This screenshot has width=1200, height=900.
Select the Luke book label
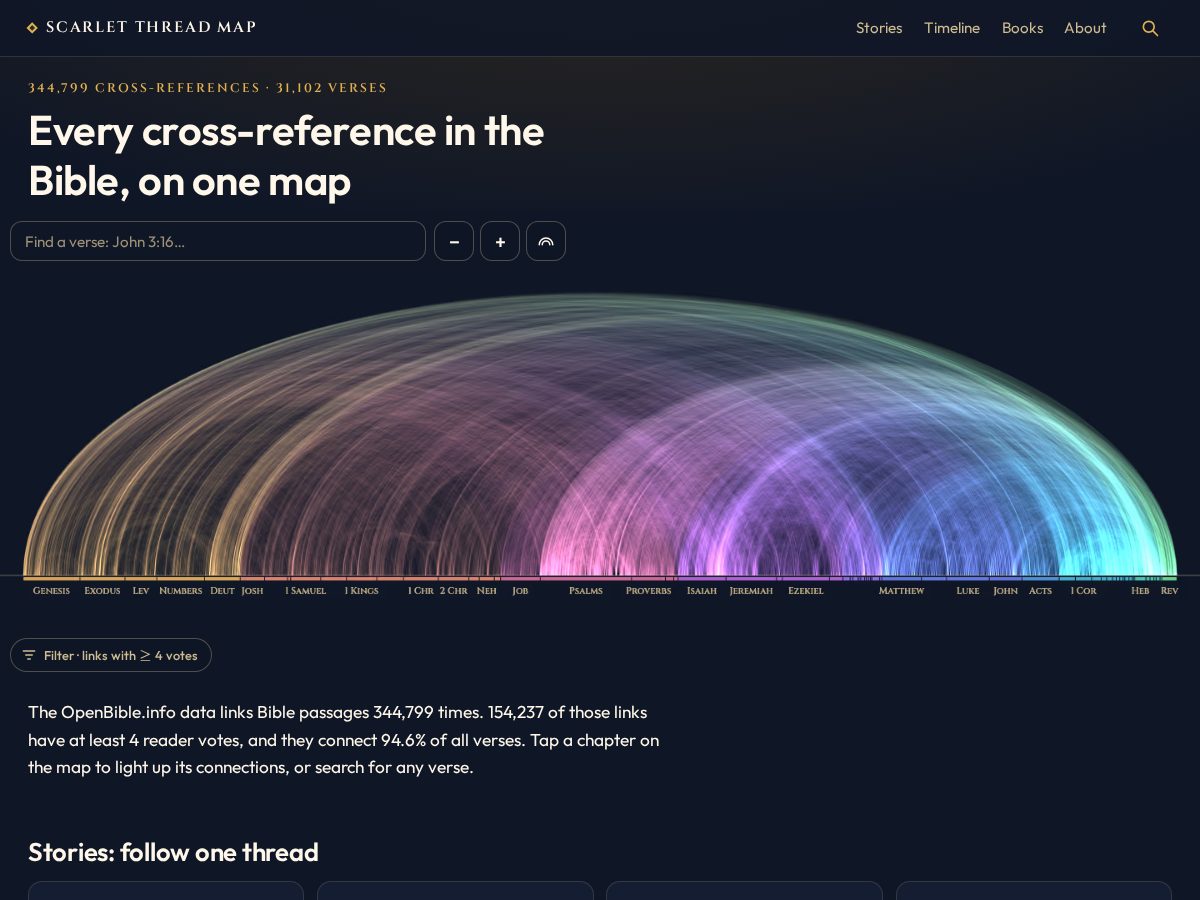click(x=967, y=591)
